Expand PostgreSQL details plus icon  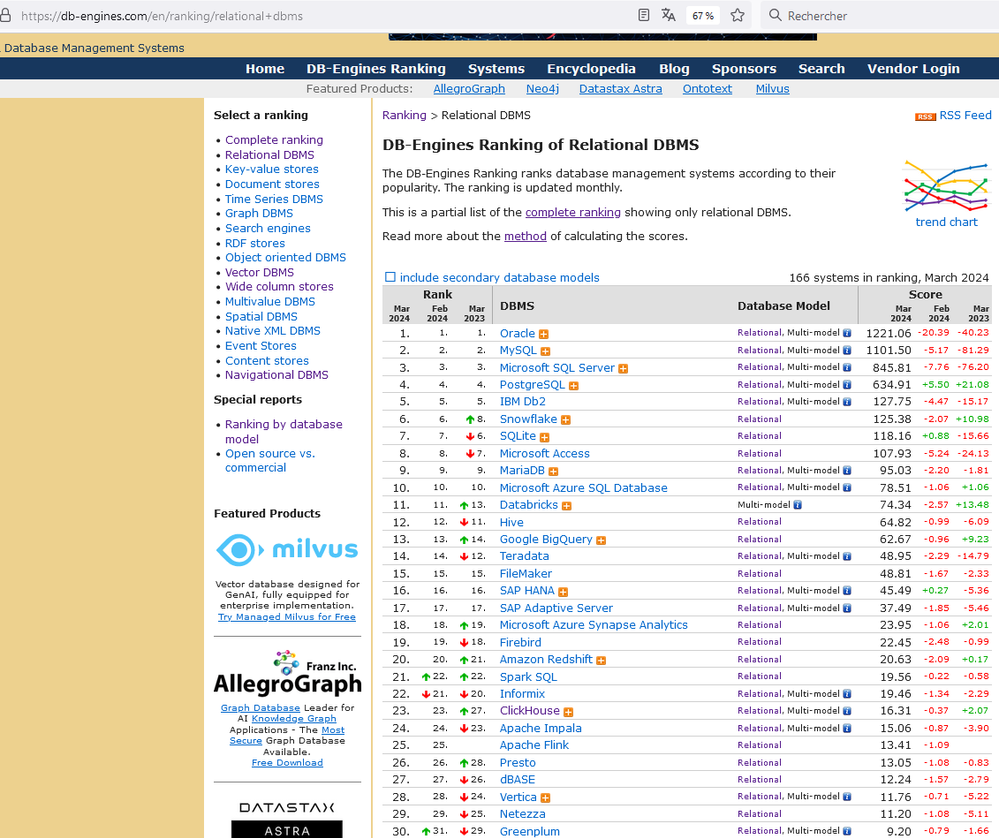(573, 386)
